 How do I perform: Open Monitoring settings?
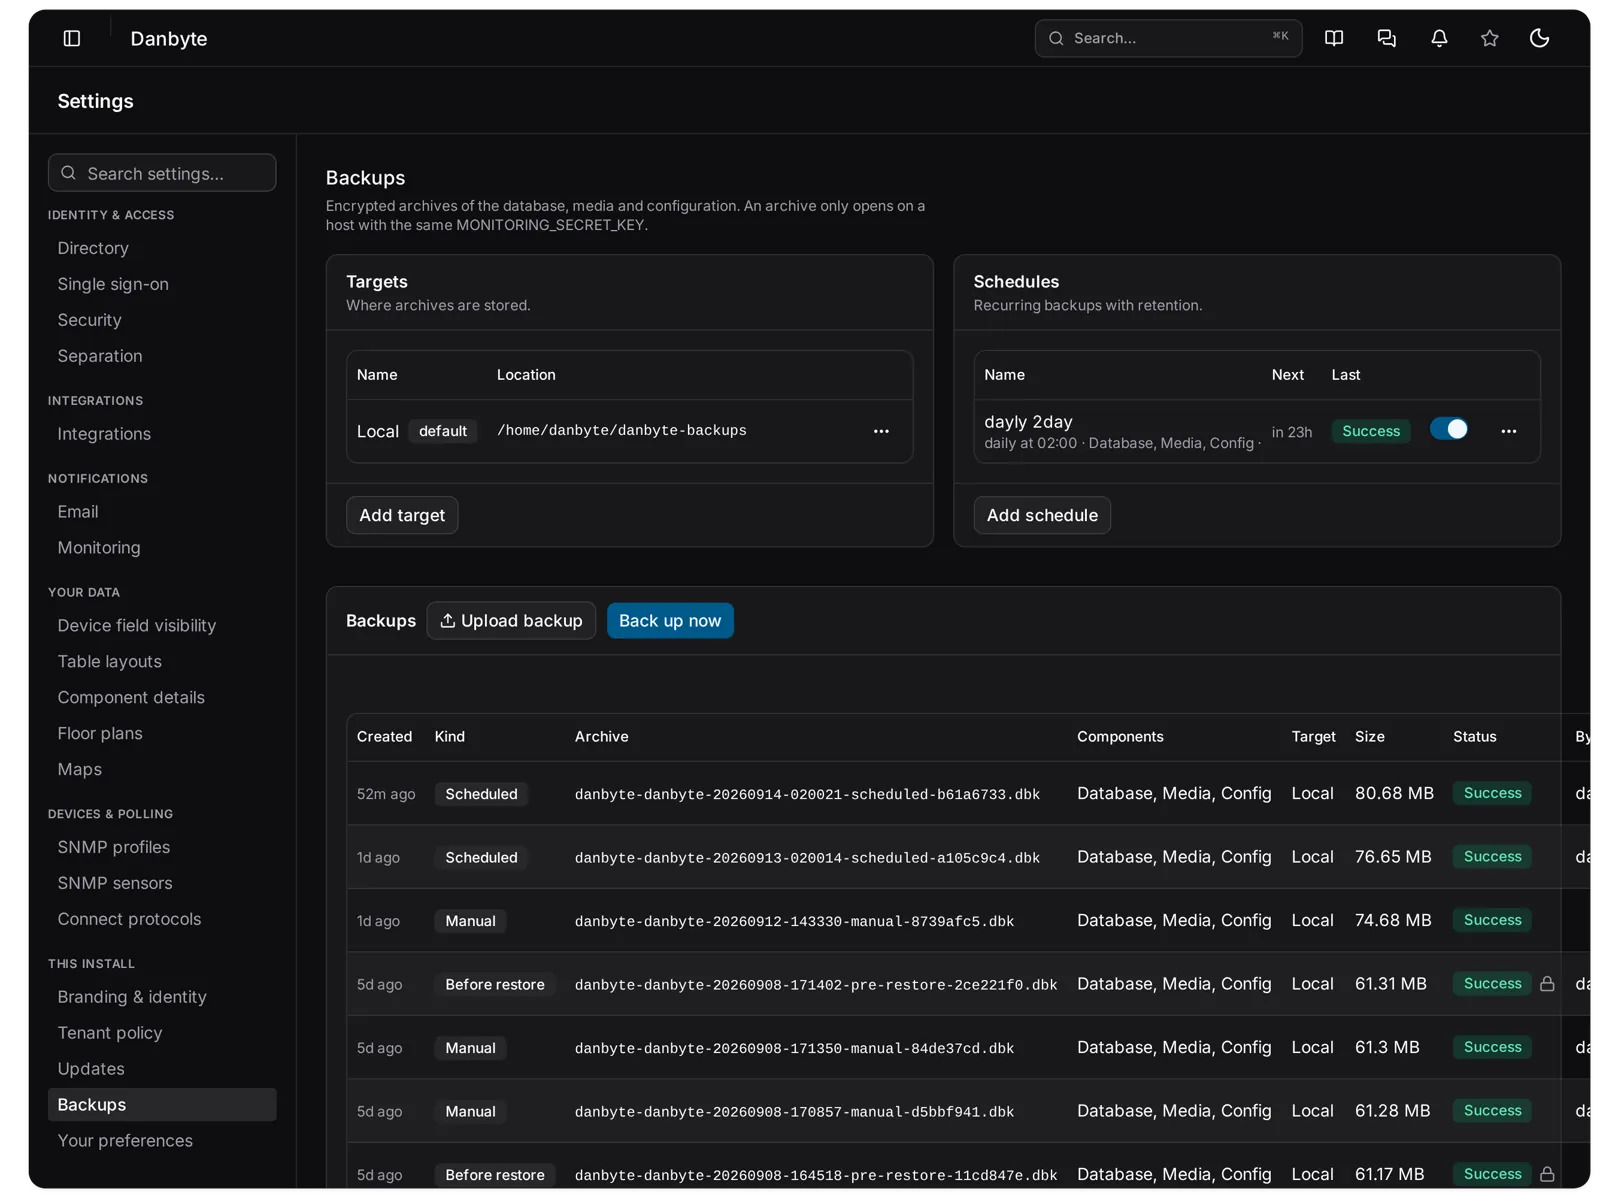click(x=99, y=548)
